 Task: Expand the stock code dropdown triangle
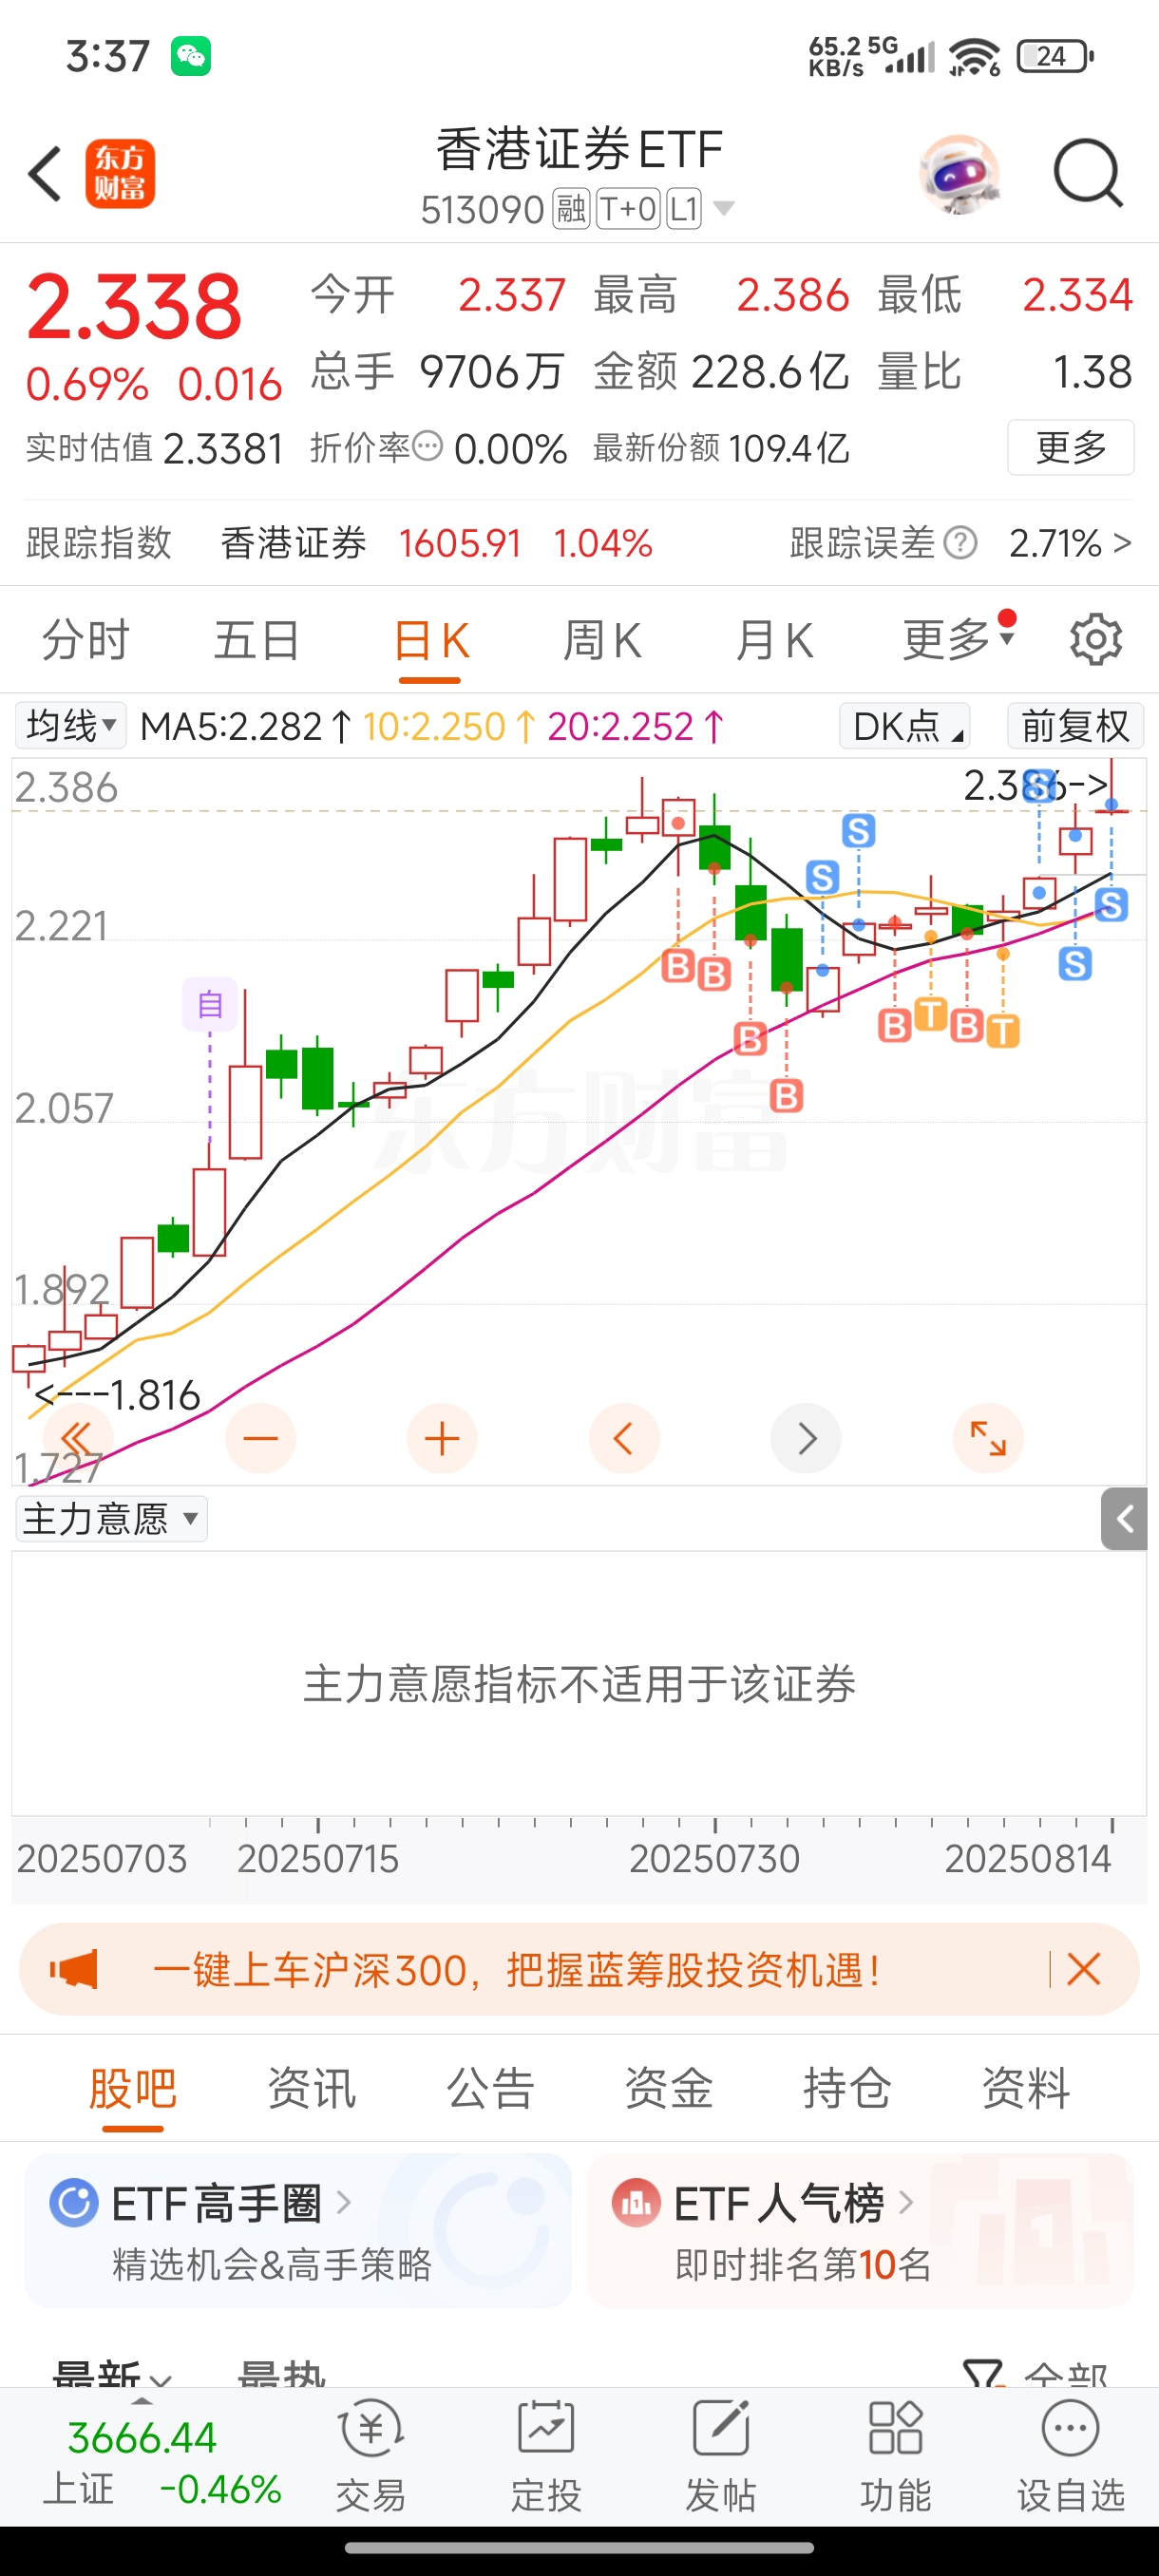pos(724,208)
